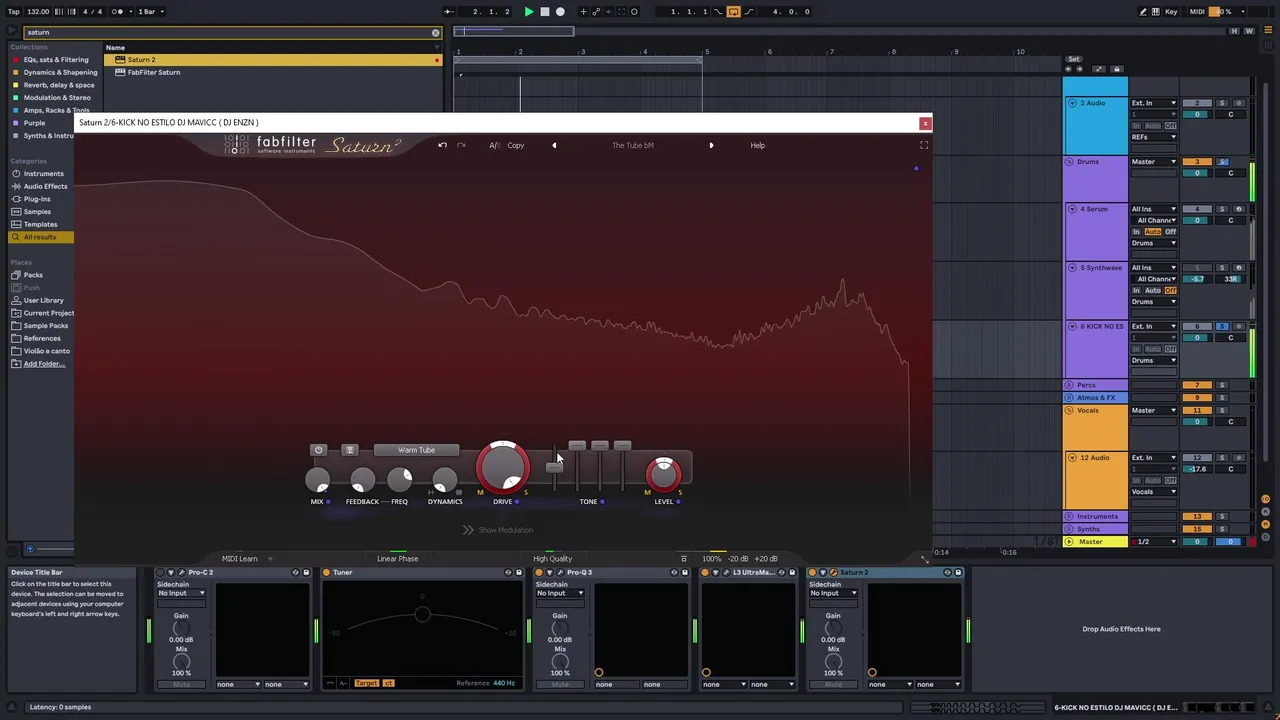Toggle Linear Phase option
1280x720 pixels.
click(x=398, y=559)
